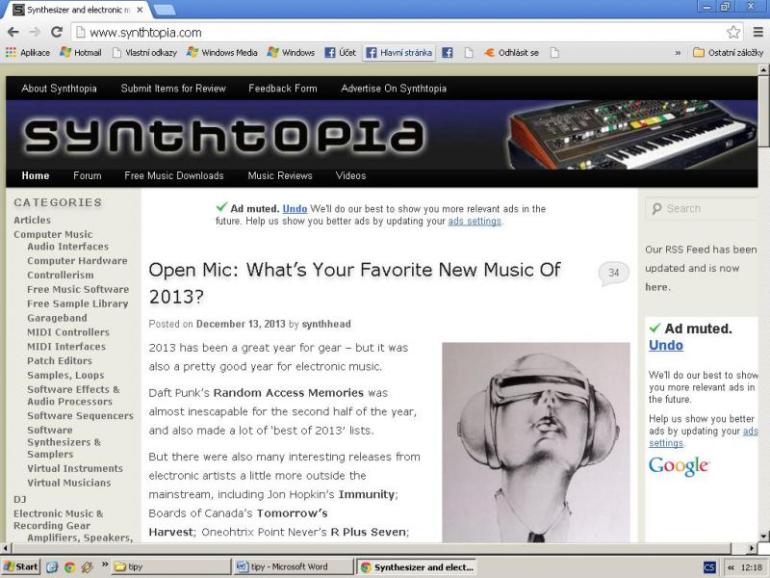
Task: Open the Vlastní odkazy bookmark
Action: point(144,53)
